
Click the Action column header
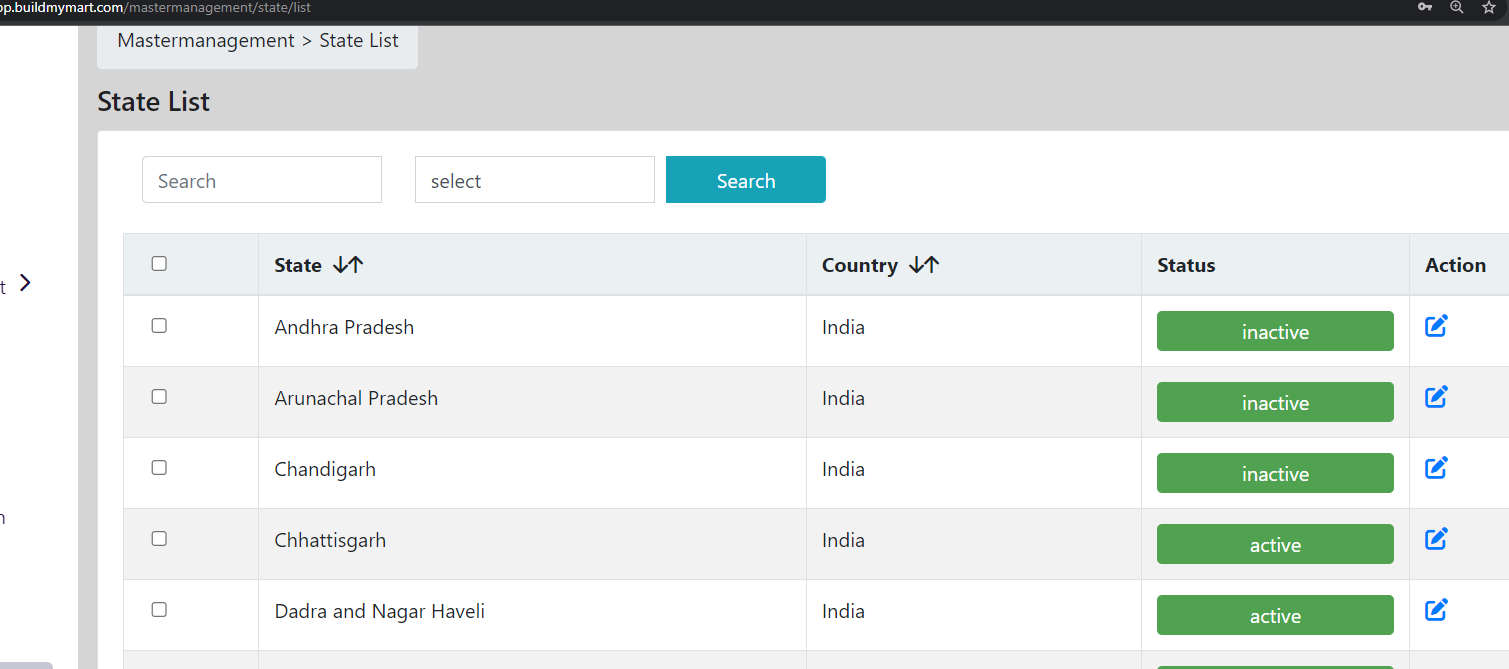click(x=1455, y=265)
